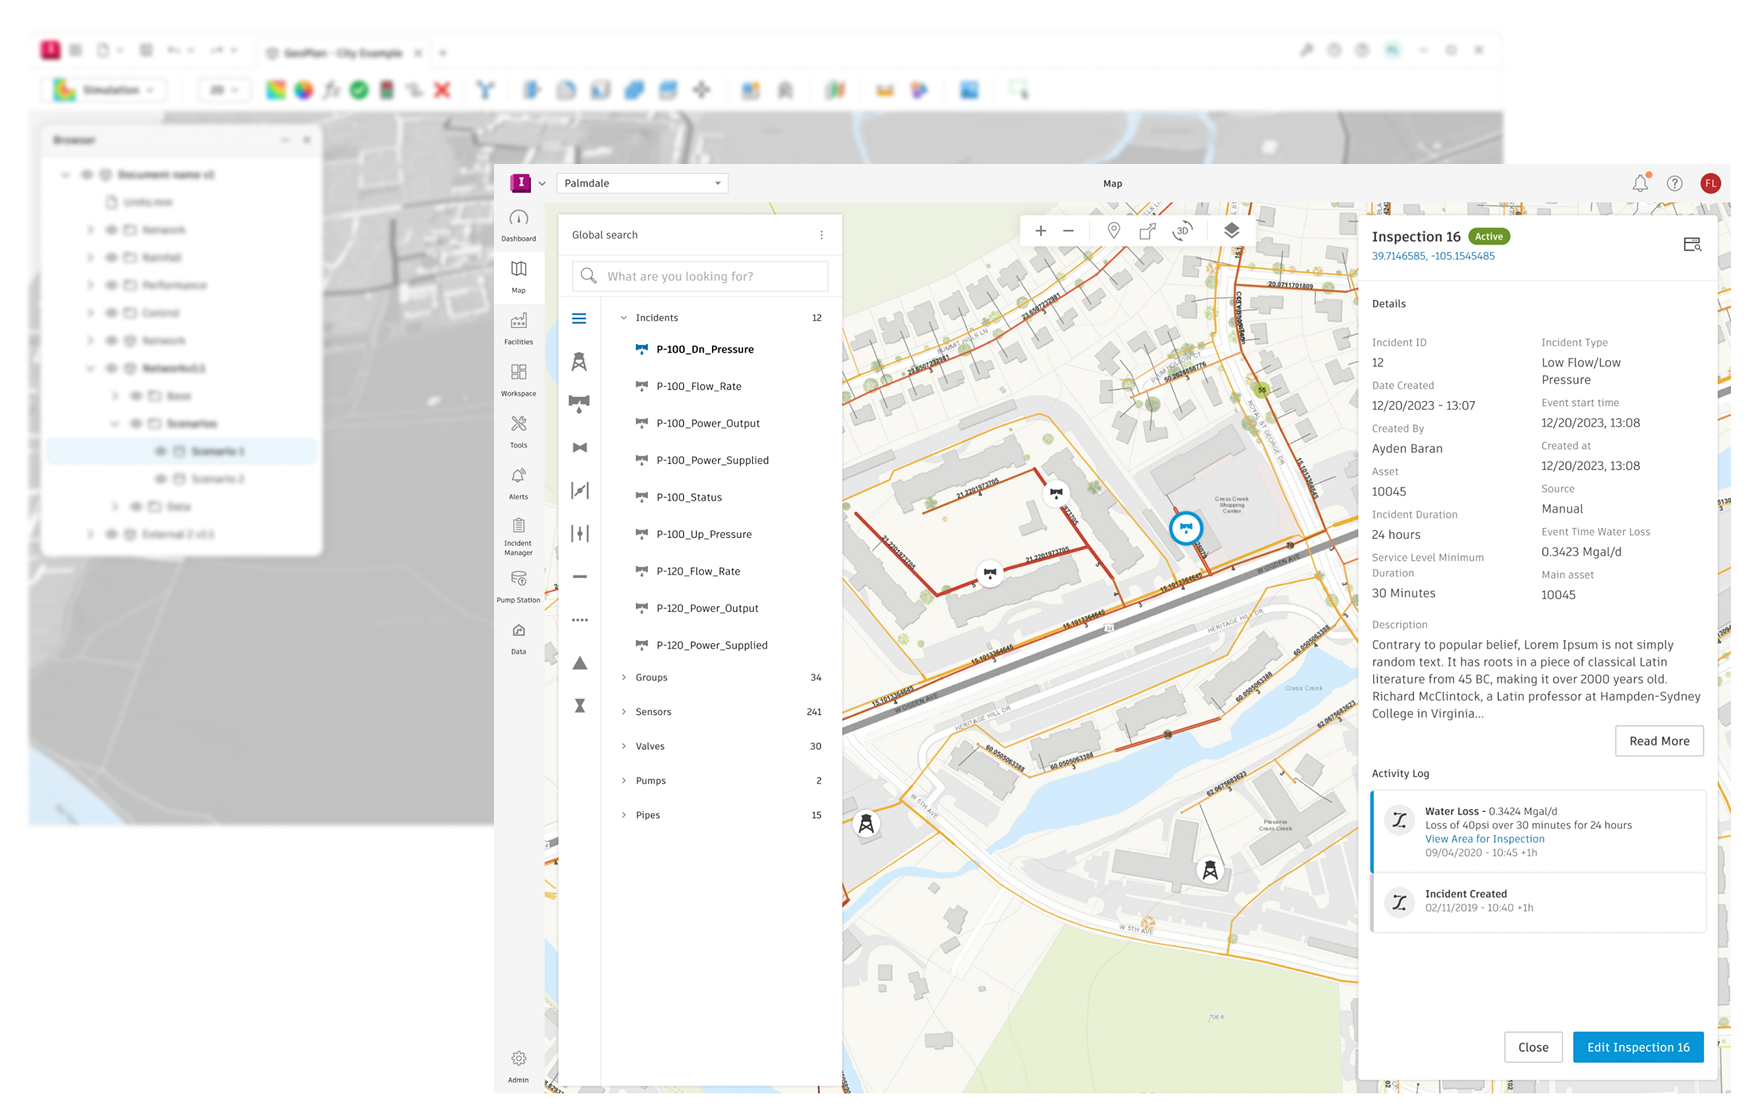Select the hamburger list filter in the search panel
1747x1110 pixels.
click(579, 319)
